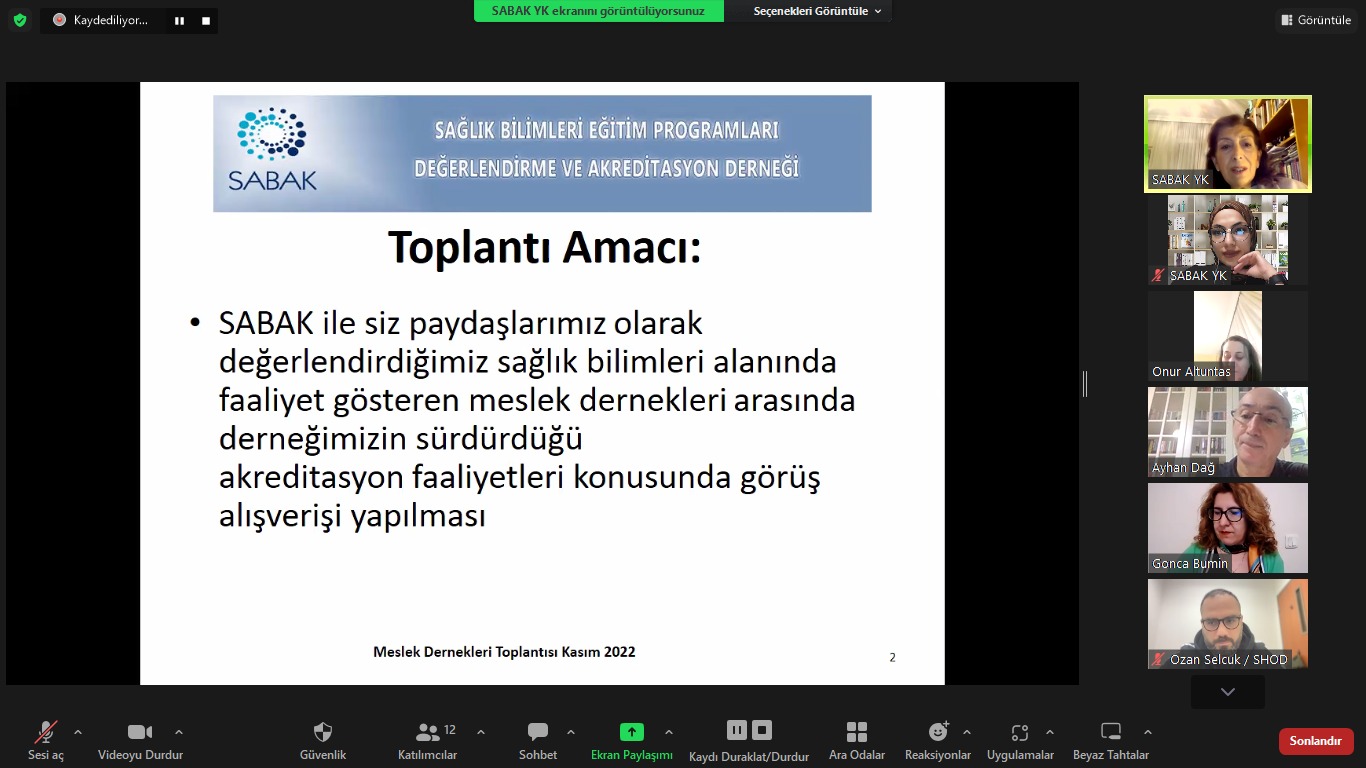Open the Görüntüle view menu

click(1315, 20)
